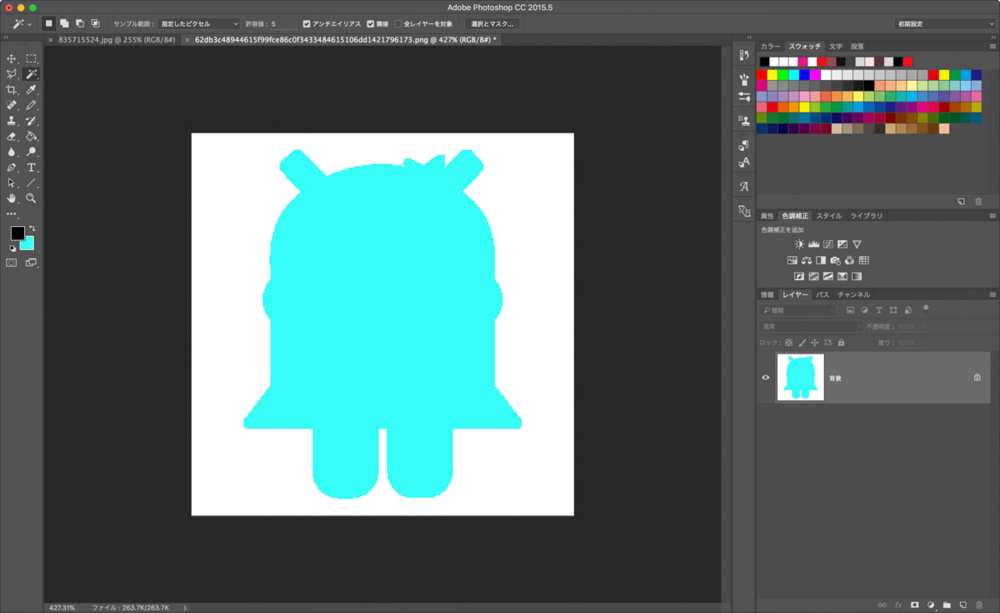Choose Subtract from Selection mode
This screenshot has width=1000, height=613.
pyautogui.click(x=80, y=24)
